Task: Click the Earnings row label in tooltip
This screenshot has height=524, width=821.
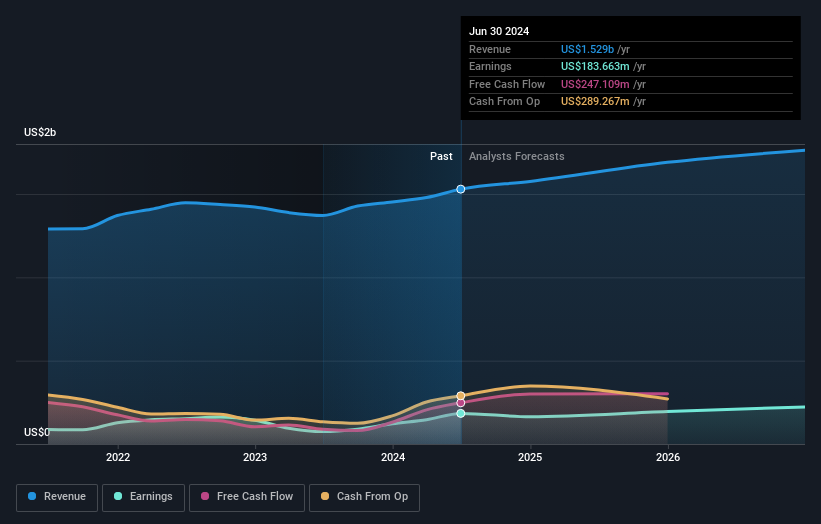Action: [x=490, y=66]
